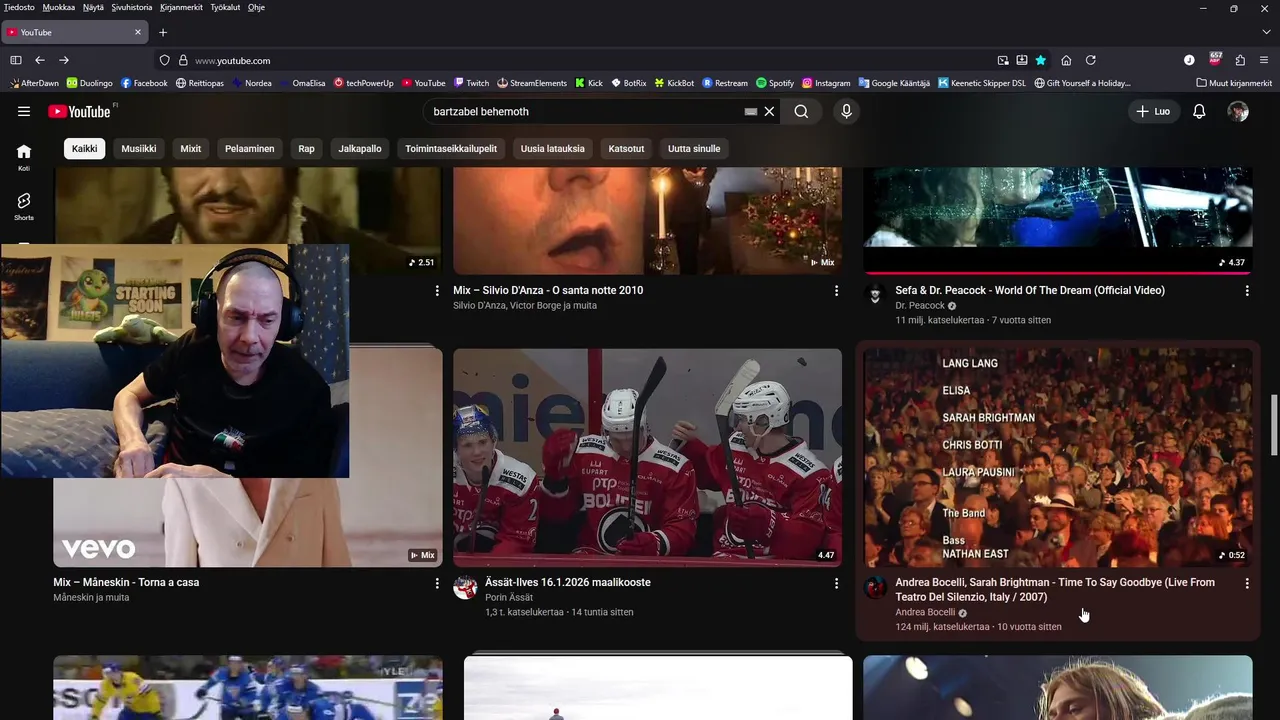This screenshot has width=1280, height=720.
Task: Open the Kirjanmerkit menu
Action: point(181,7)
